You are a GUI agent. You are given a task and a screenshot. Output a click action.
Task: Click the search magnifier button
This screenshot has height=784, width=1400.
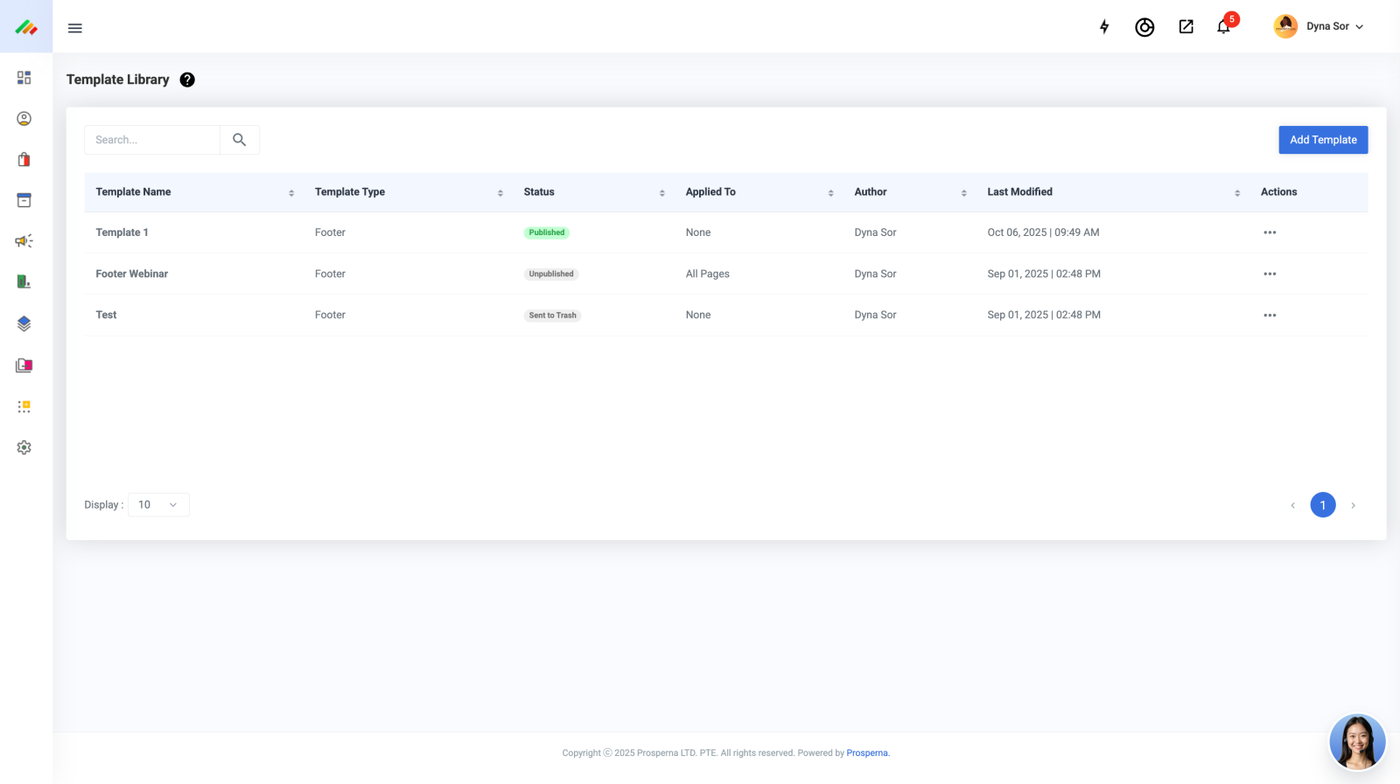tap(239, 140)
